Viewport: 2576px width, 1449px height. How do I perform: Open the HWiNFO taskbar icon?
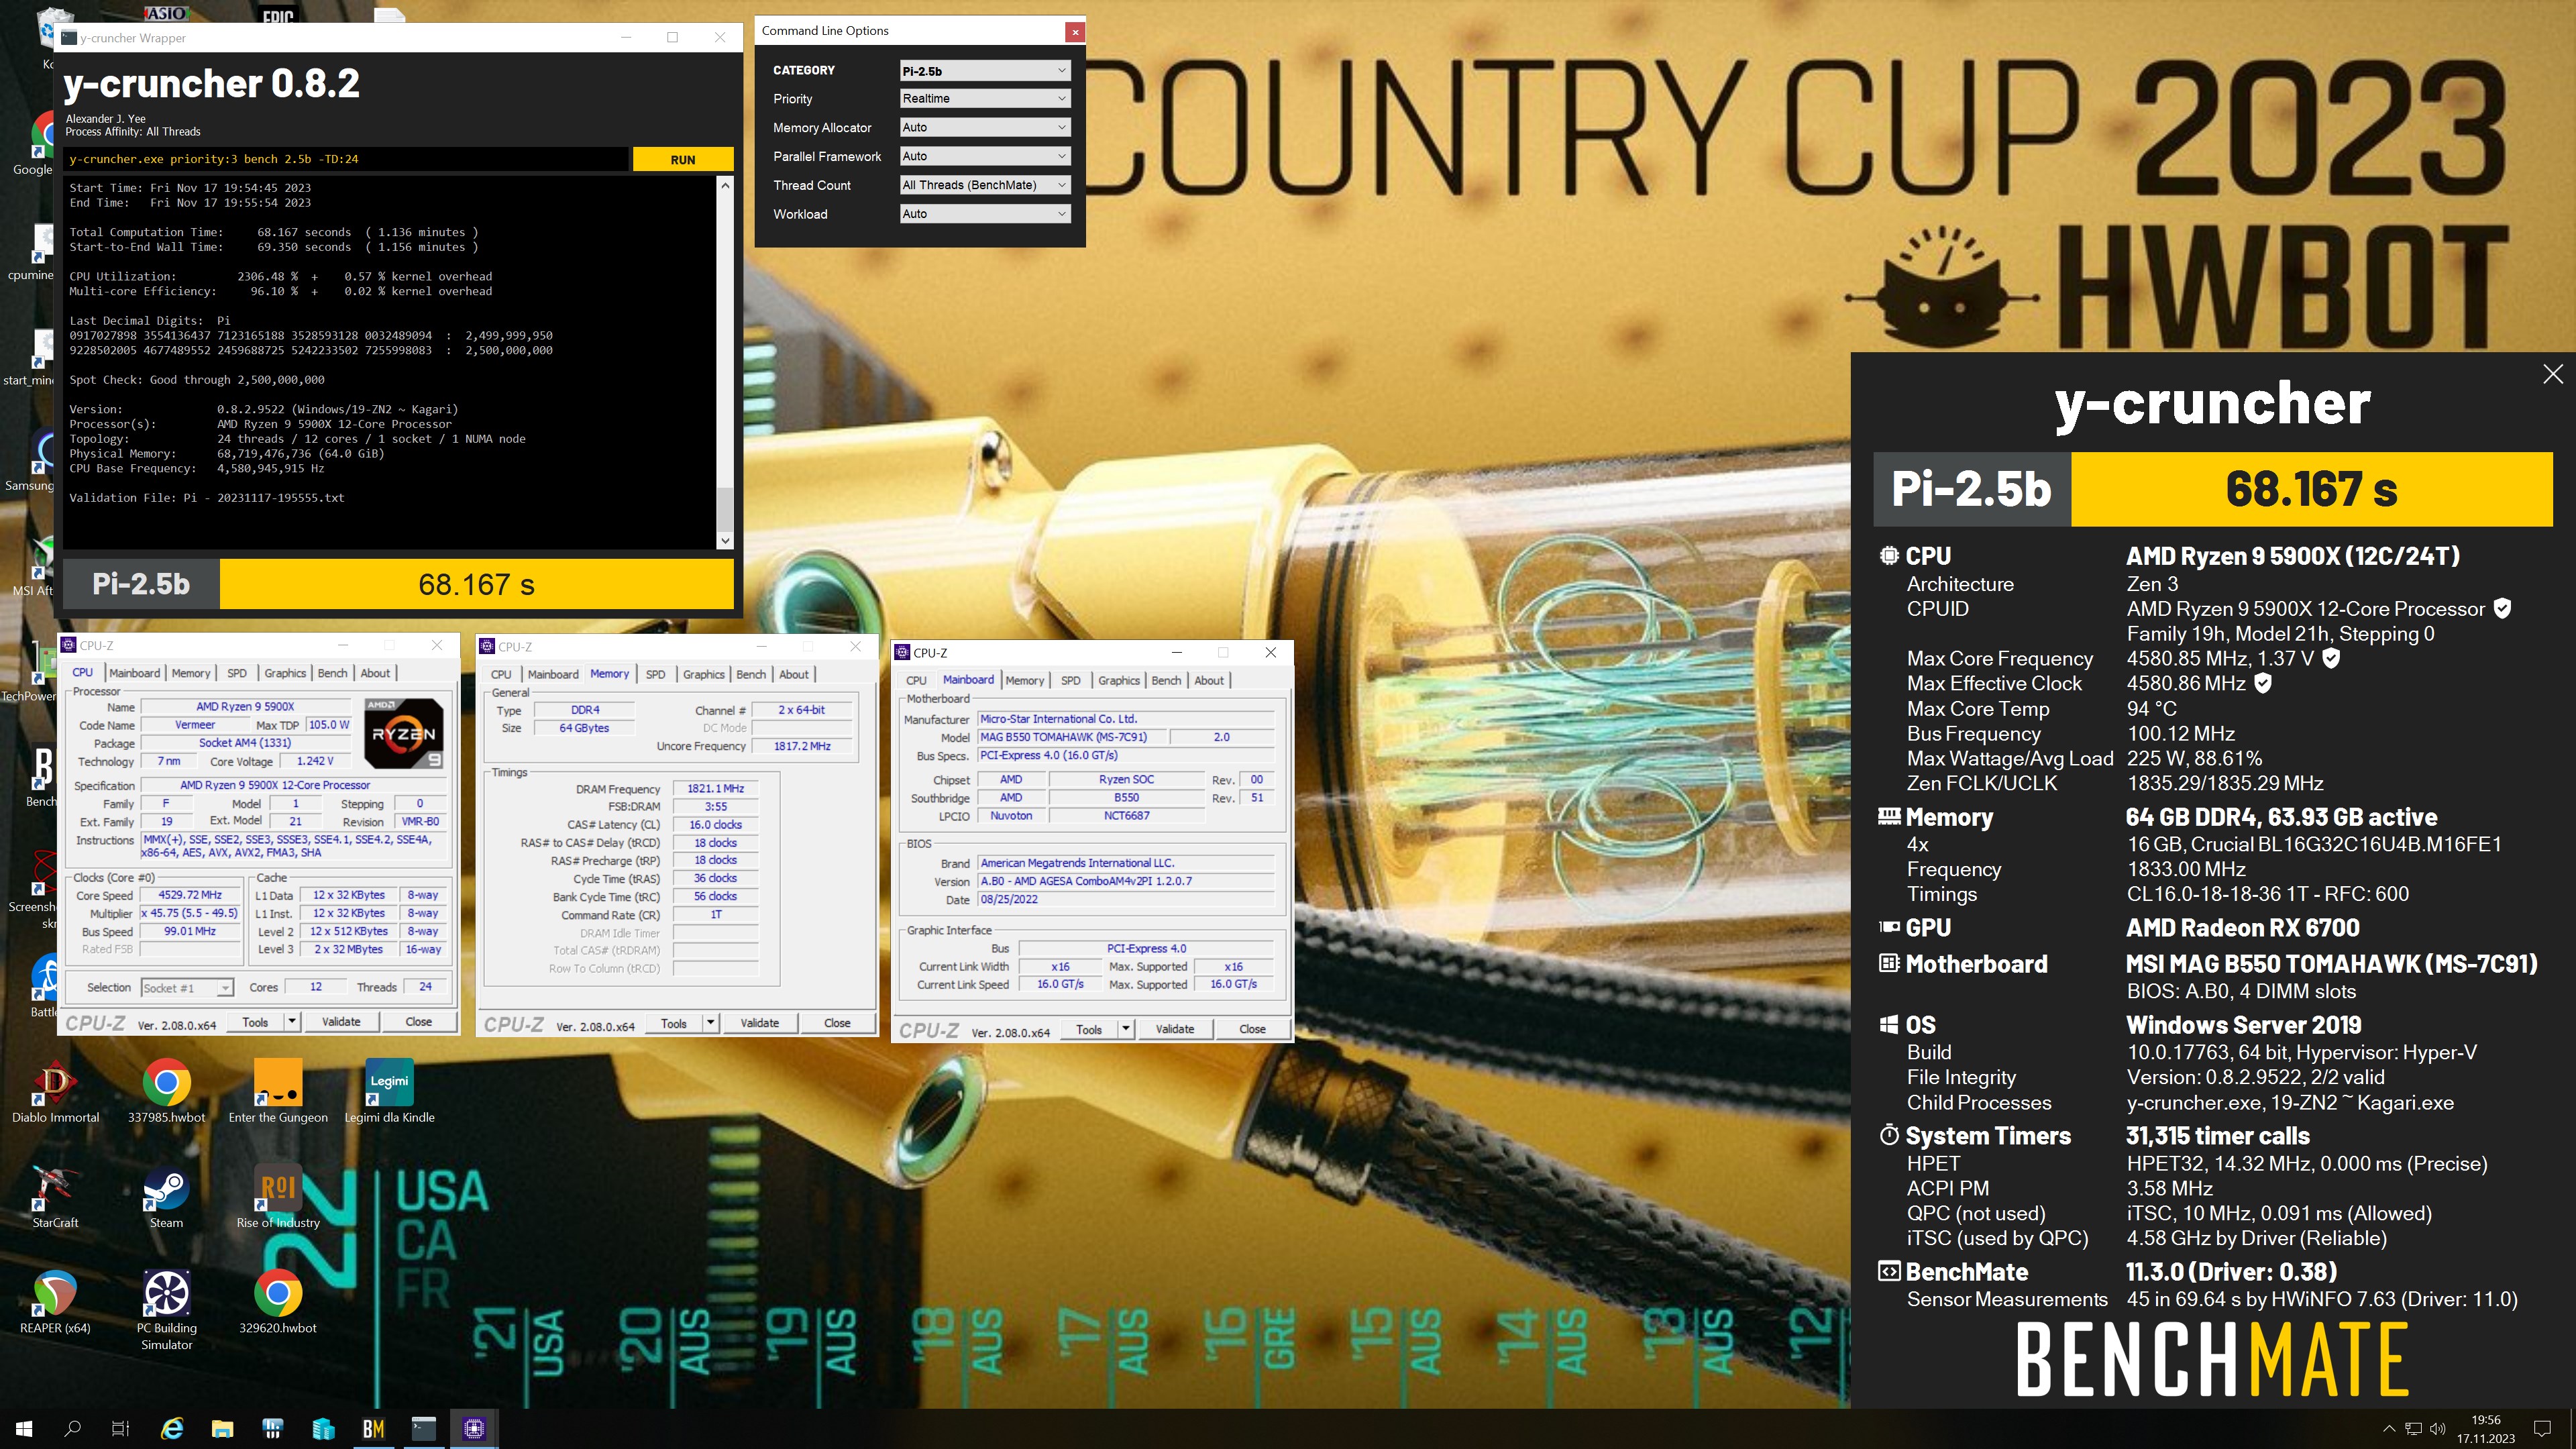(272, 1428)
